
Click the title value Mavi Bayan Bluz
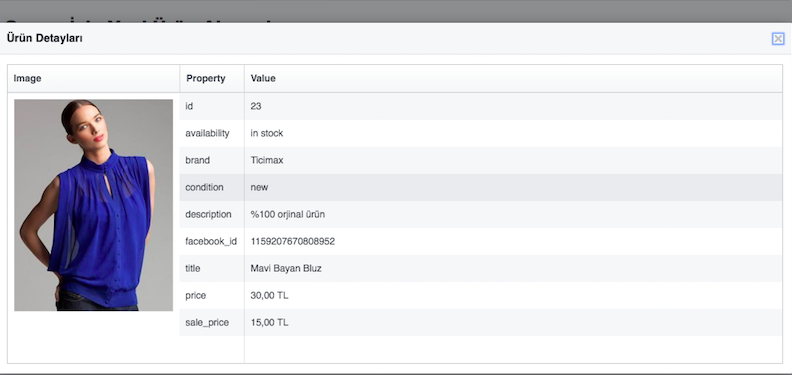[x=286, y=268]
